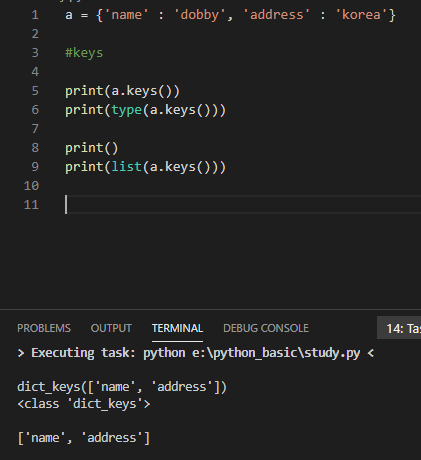The width and height of the screenshot is (421, 460).
Task: Click line number 9 in the gutter
Action: [35, 166]
